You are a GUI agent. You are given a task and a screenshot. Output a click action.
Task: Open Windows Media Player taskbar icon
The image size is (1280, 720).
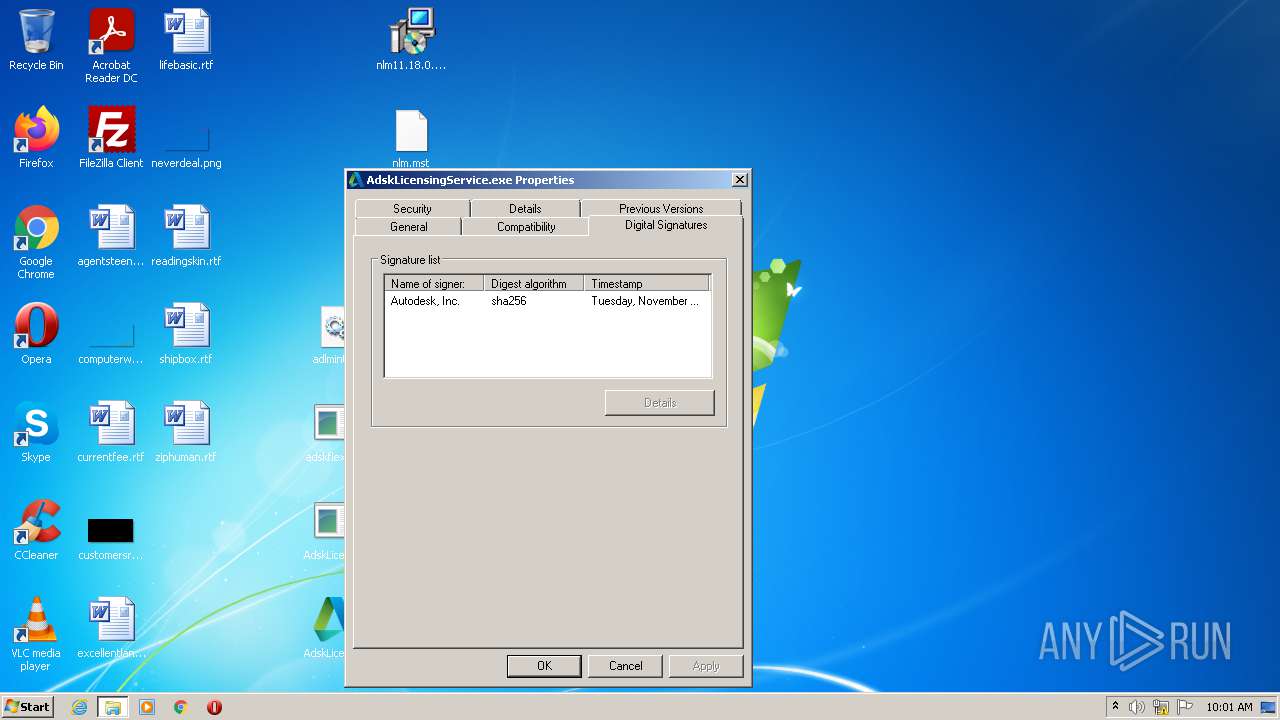(x=147, y=707)
